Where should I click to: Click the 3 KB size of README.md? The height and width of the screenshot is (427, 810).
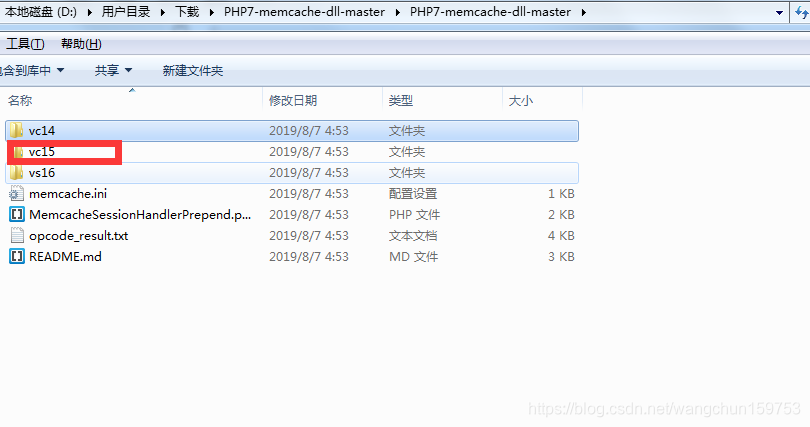[x=561, y=257]
